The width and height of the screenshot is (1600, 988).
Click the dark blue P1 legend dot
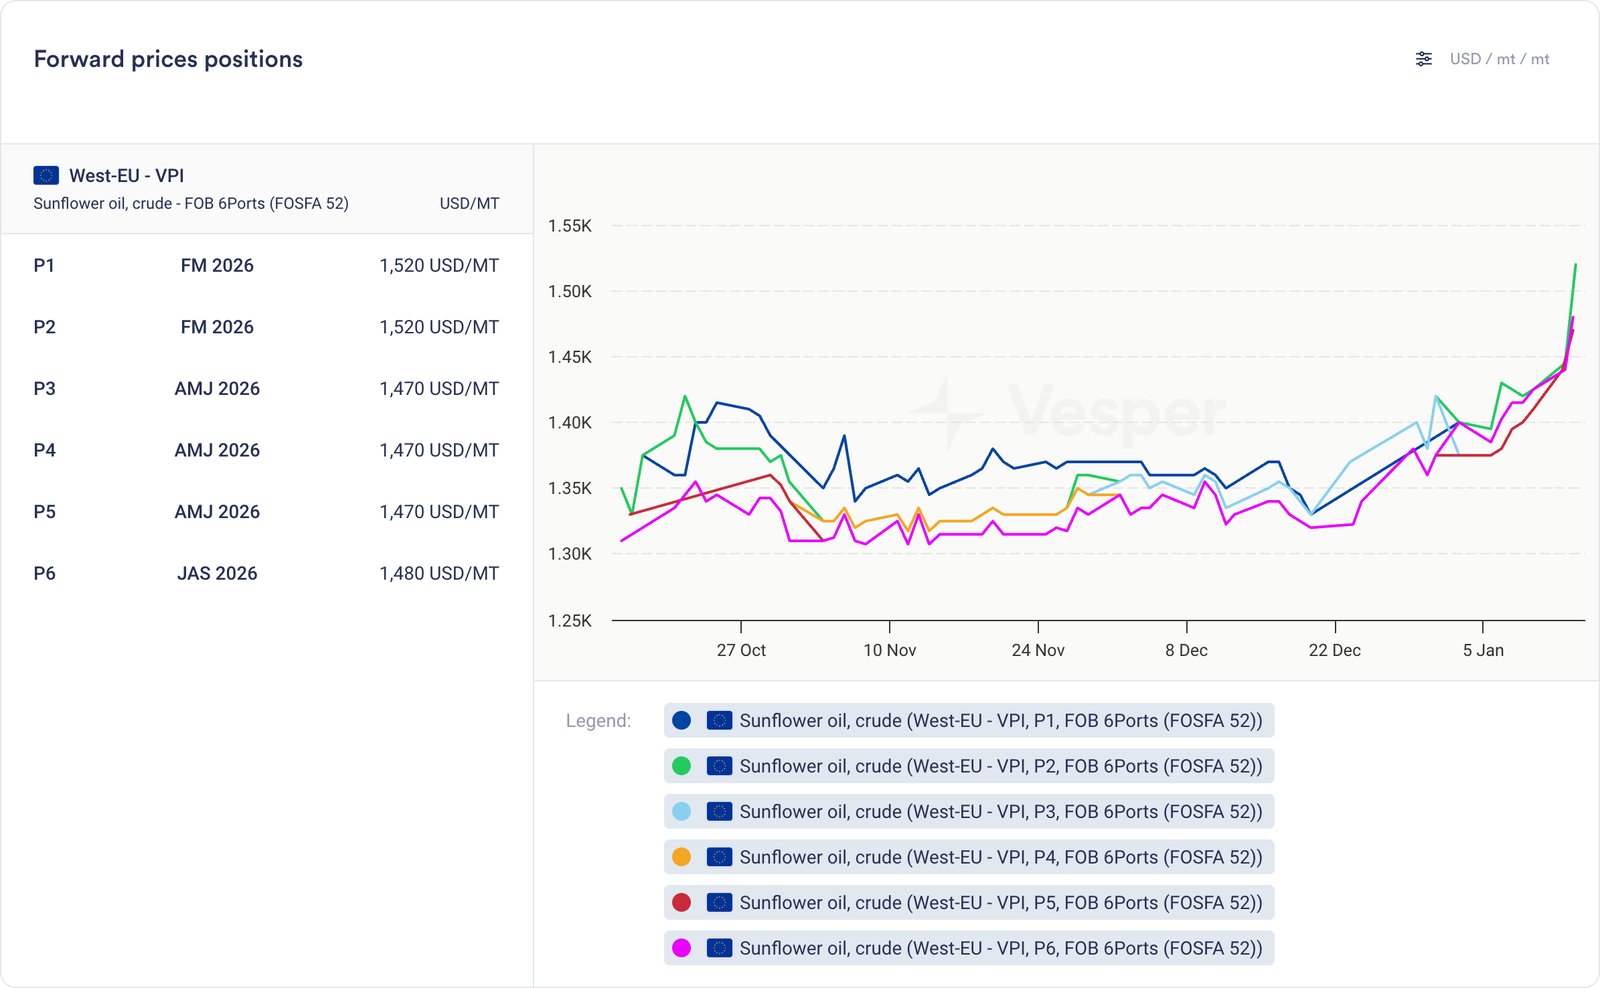682,721
